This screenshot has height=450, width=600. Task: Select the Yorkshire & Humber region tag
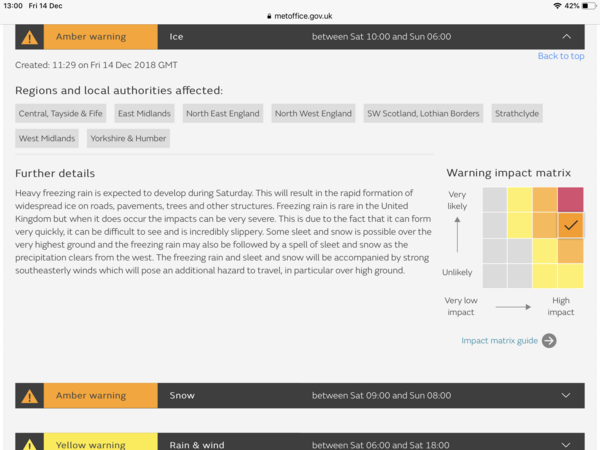coord(128,138)
